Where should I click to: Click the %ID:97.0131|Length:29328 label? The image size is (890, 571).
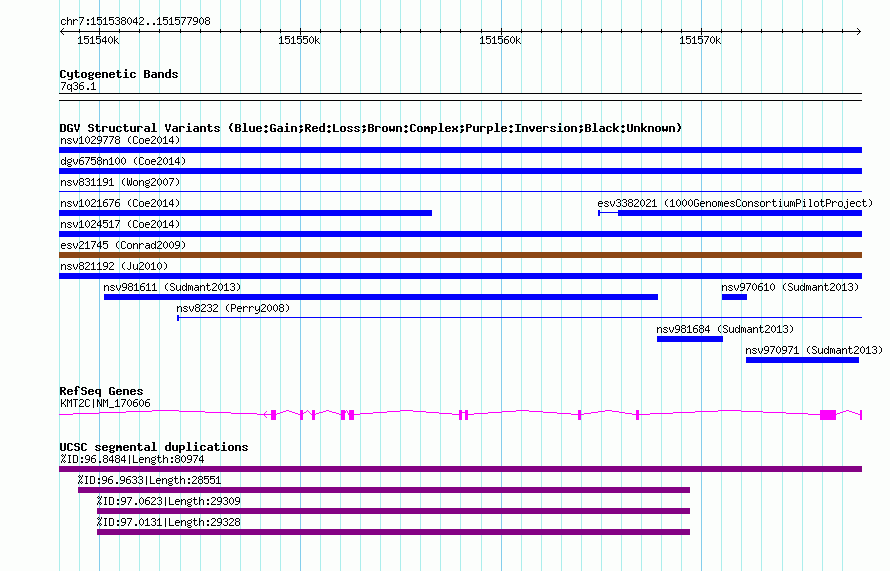(169, 522)
